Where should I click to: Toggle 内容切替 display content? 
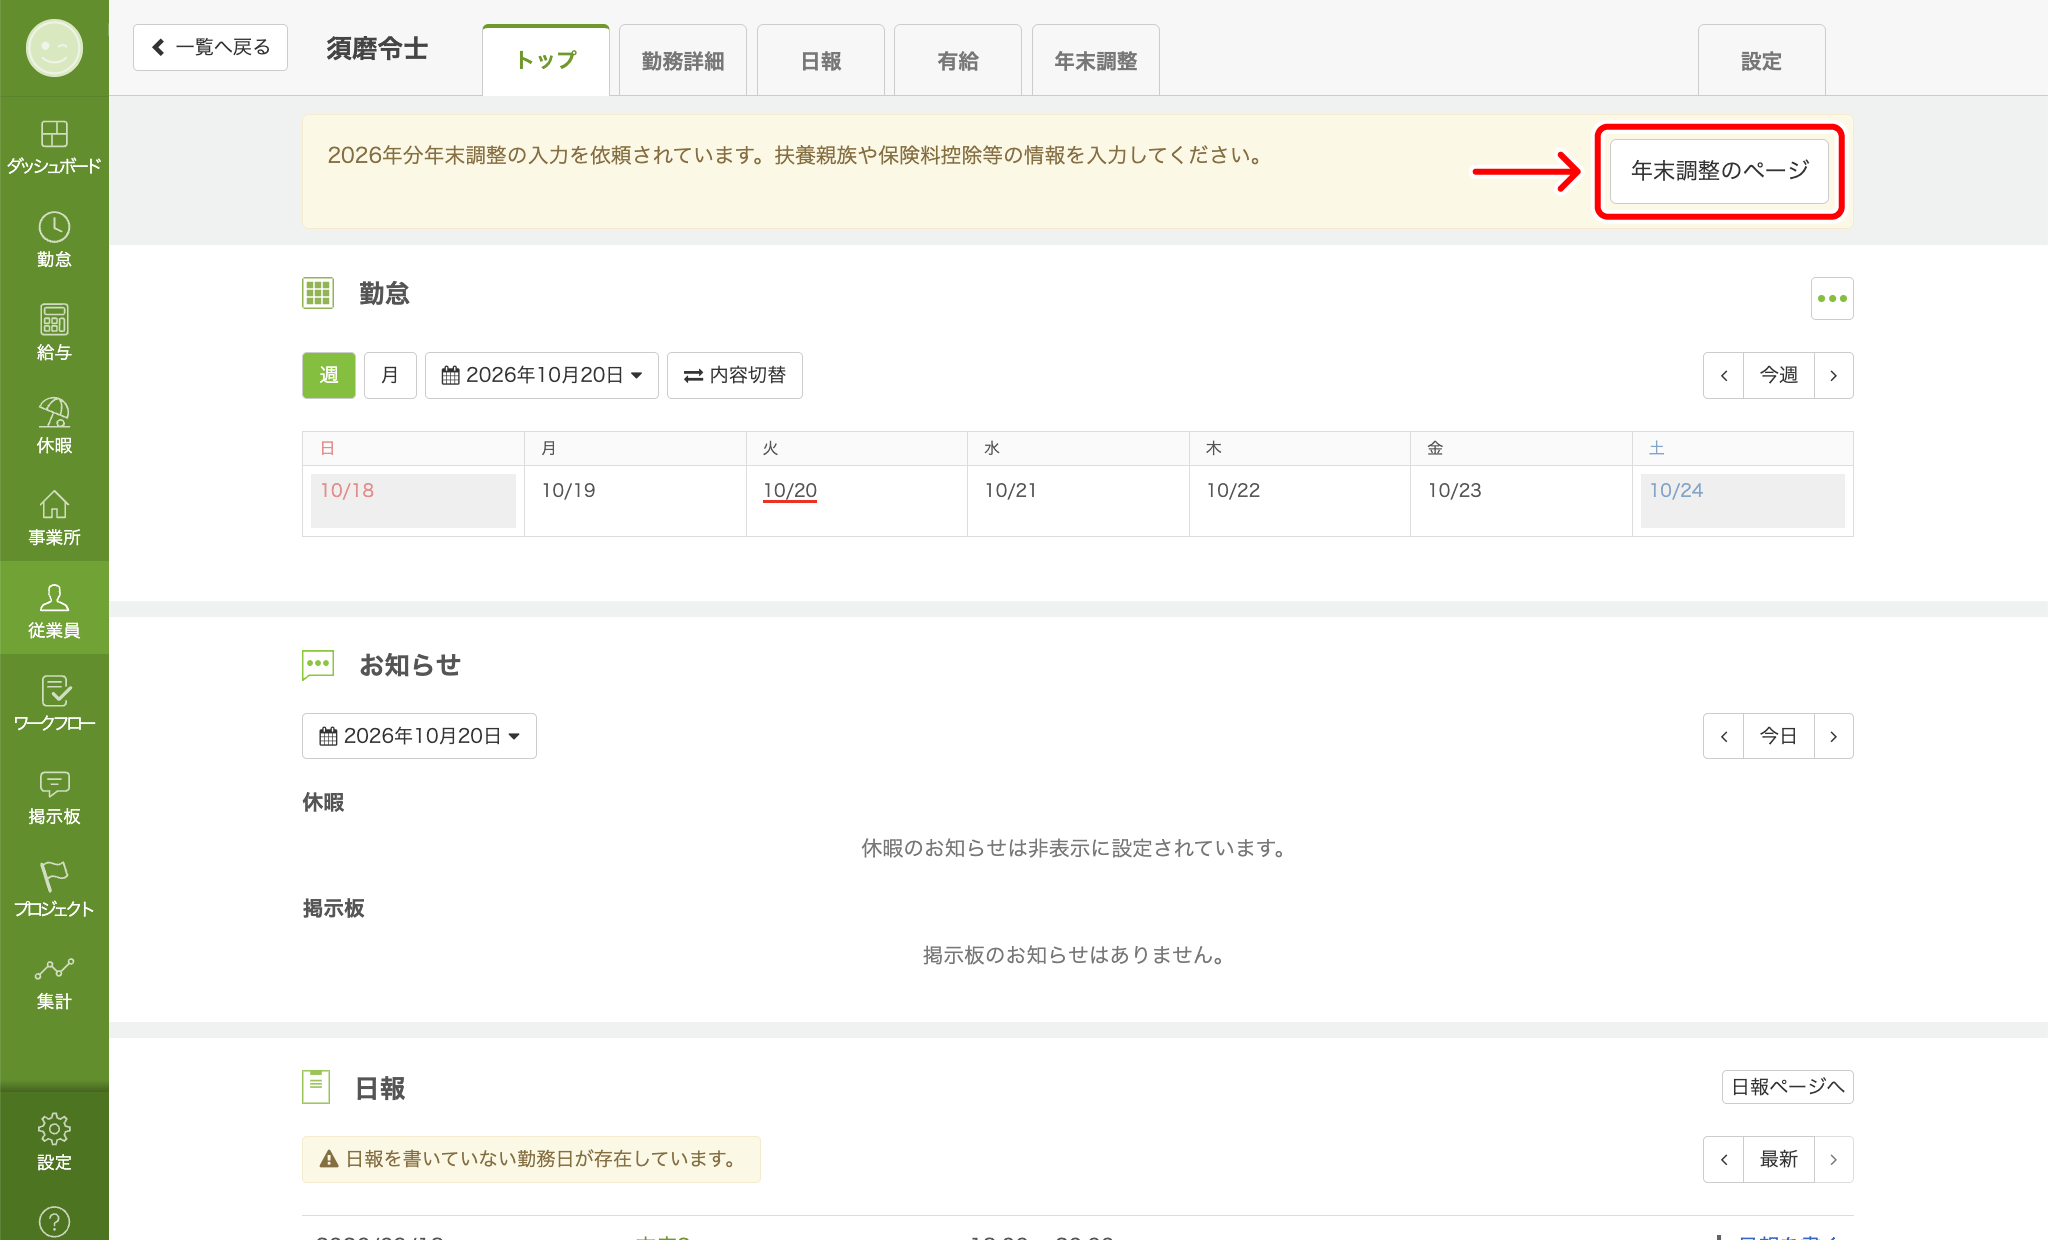point(735,375)
